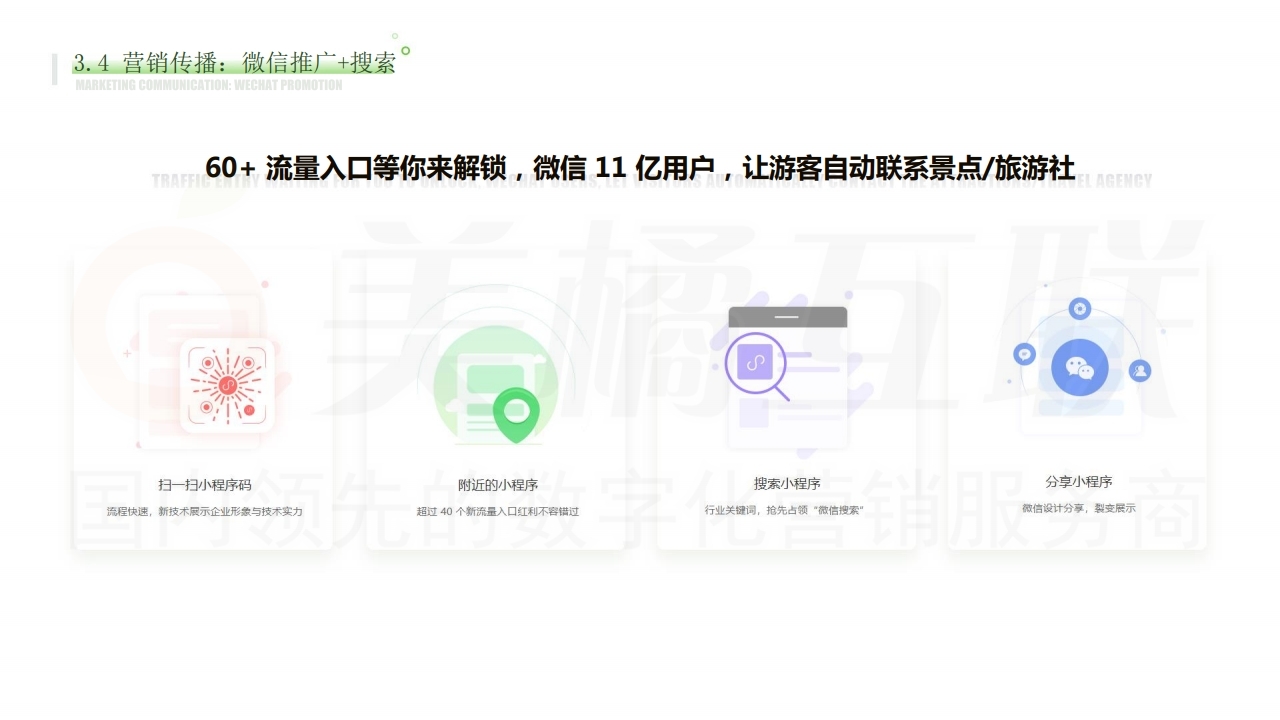1280x720 pixels.
Task: Click the section heading 3.4 营销传播：微信推广+搜索
Action: pos(234,63)
